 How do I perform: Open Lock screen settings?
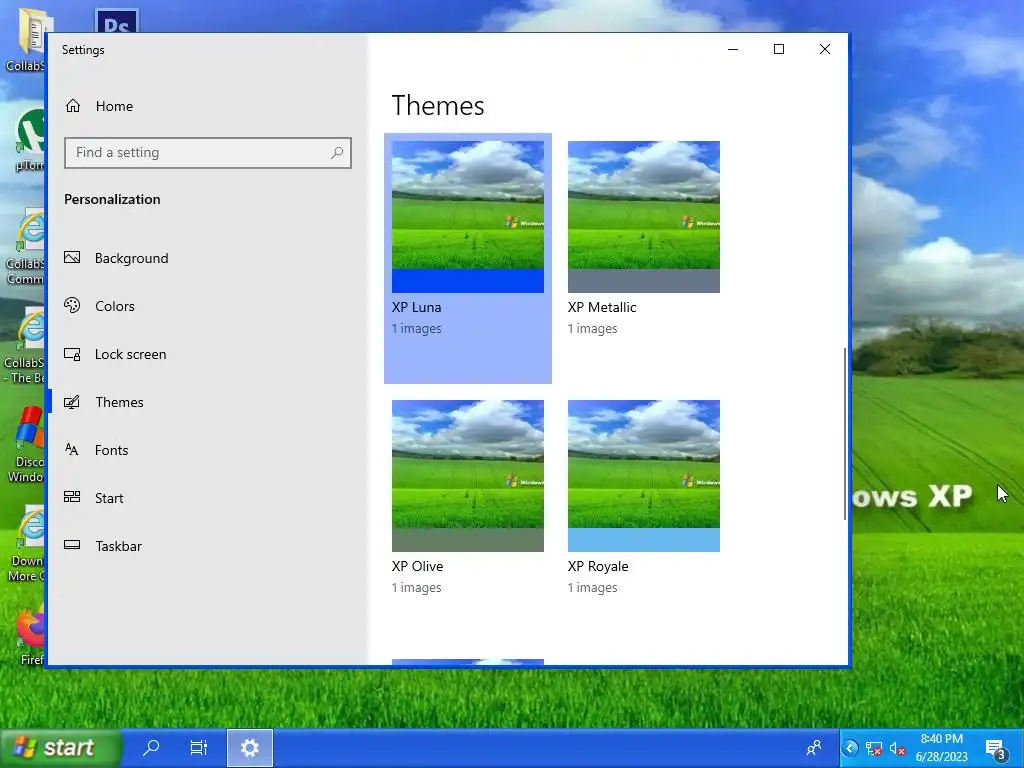(x=115, y=354)
